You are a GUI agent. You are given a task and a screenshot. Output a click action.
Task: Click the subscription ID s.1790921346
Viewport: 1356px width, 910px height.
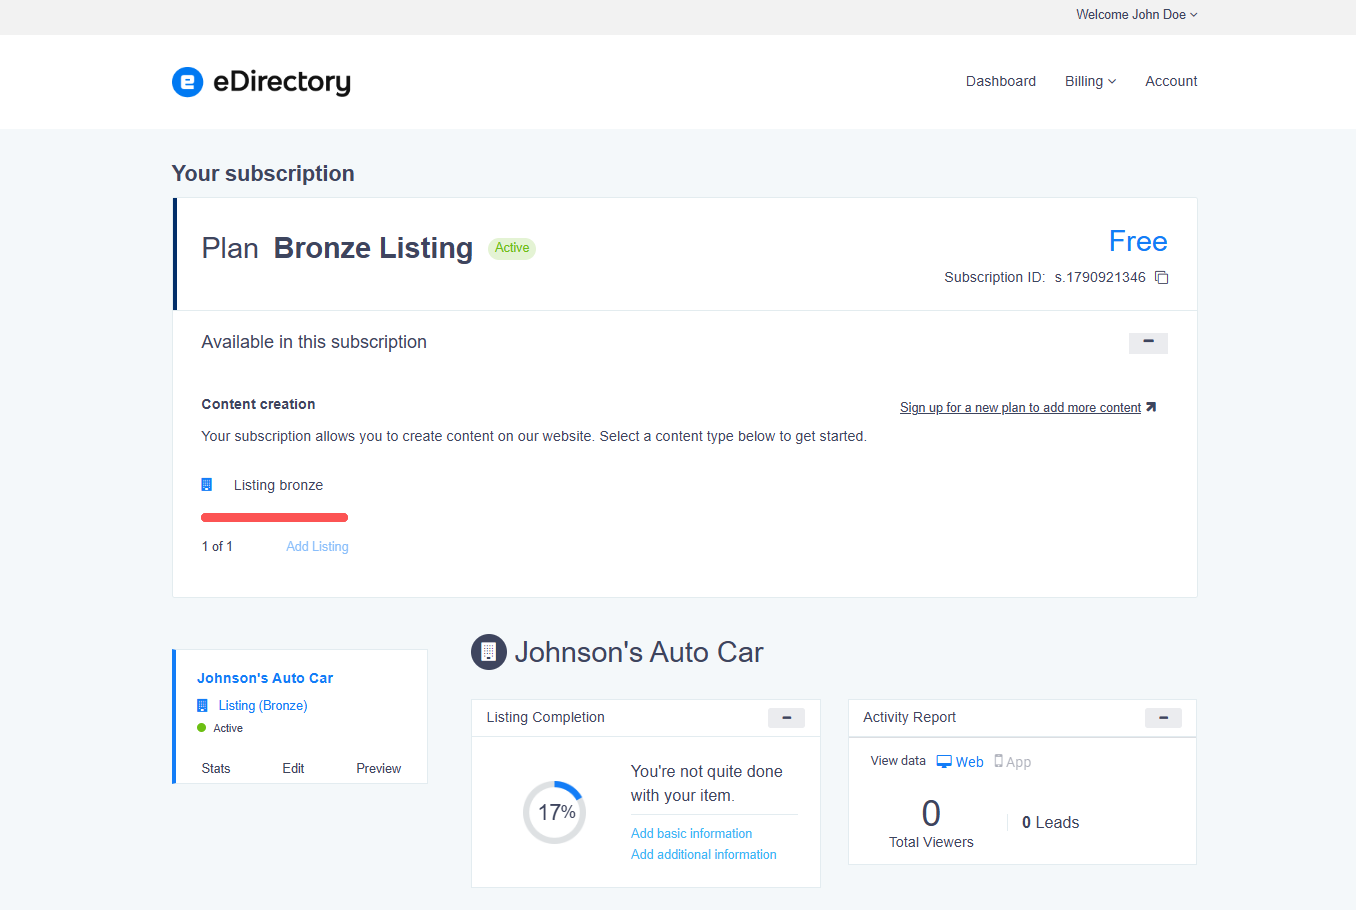[x=1100, y=277]
